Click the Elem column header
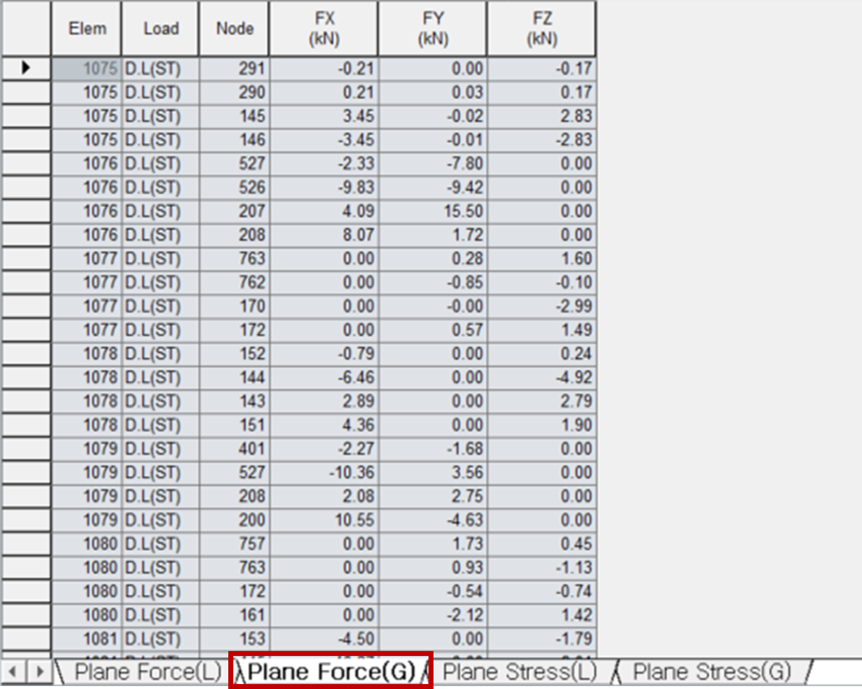 (x=86, y=28)
